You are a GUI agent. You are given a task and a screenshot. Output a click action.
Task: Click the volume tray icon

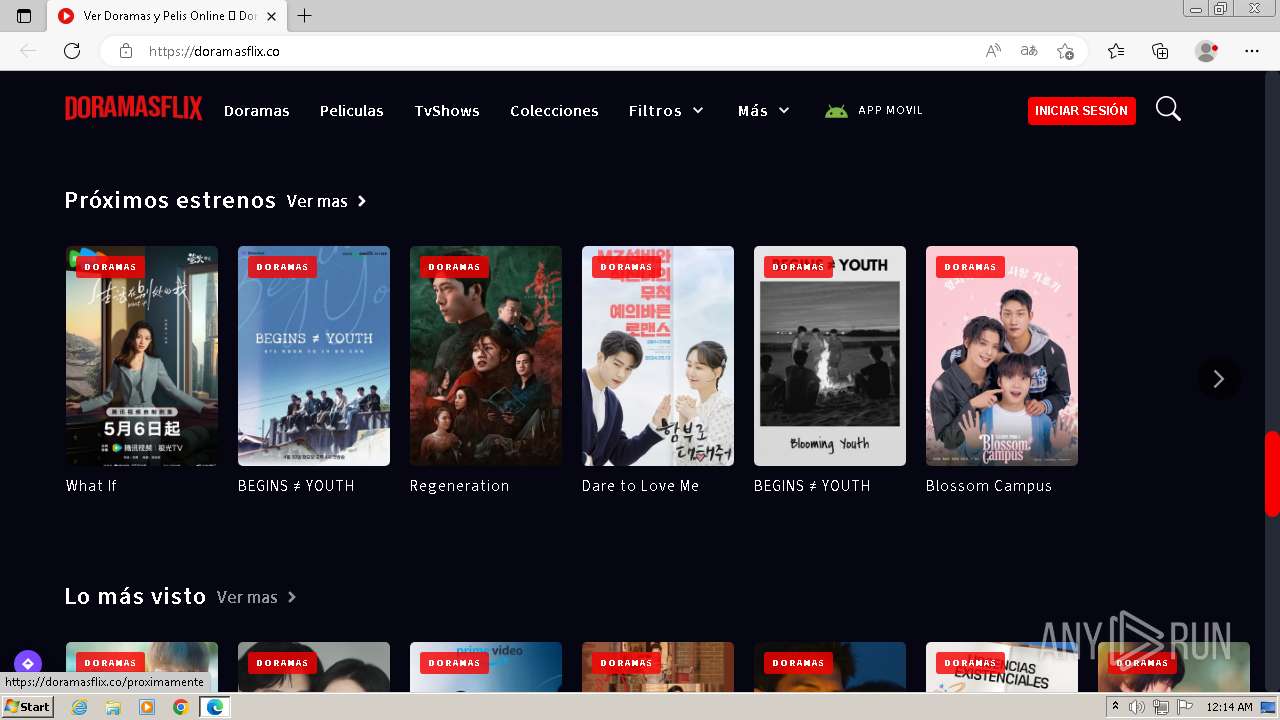tap(1136, 707)
